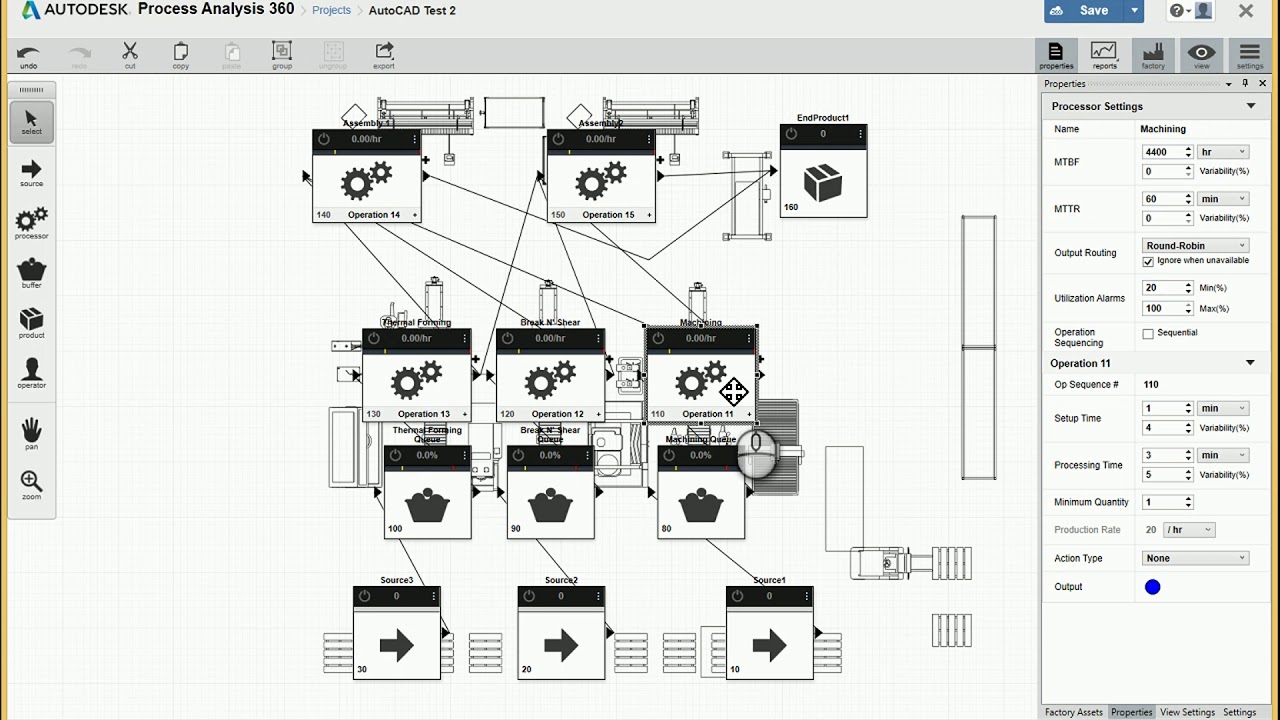Open the Round-Robin output routing dropdown
The height and width of the screenshot is (720, 1280).
click(1195, 245)
